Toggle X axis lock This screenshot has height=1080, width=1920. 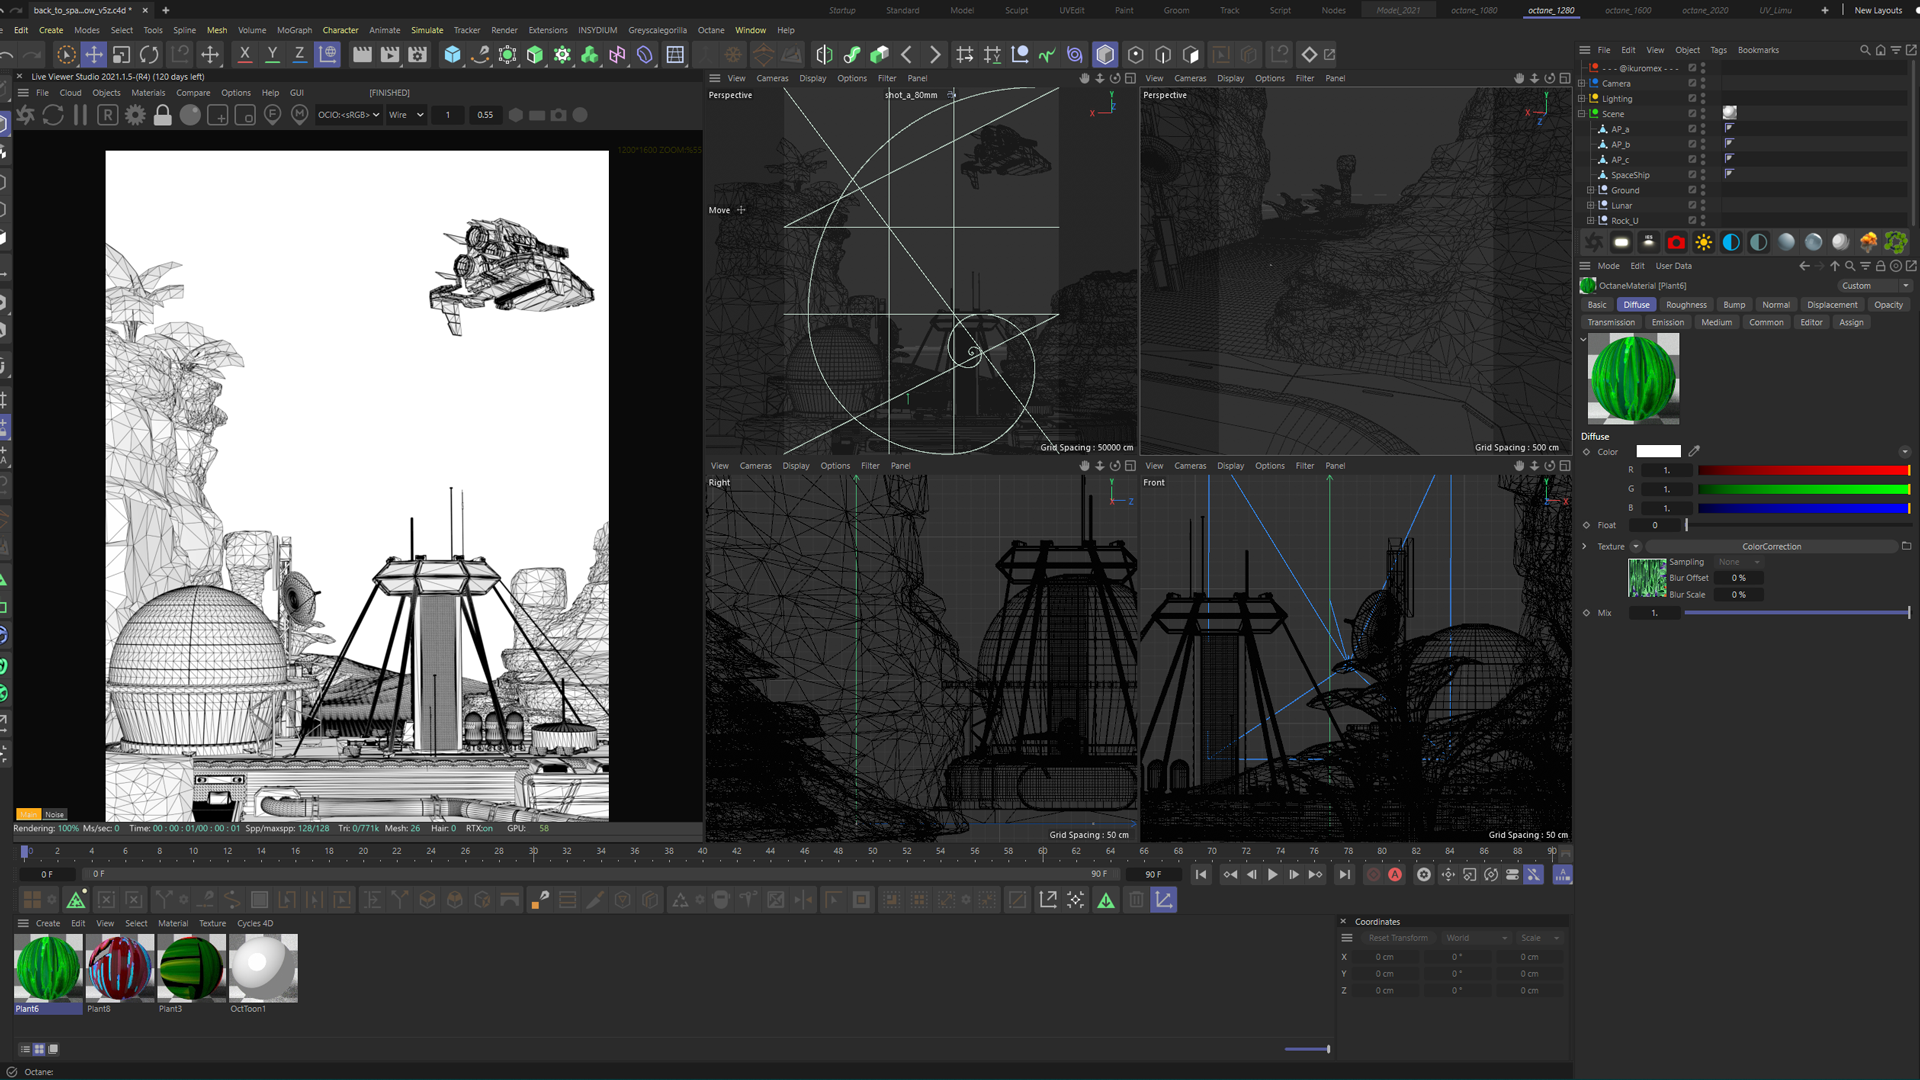(244, 55)
